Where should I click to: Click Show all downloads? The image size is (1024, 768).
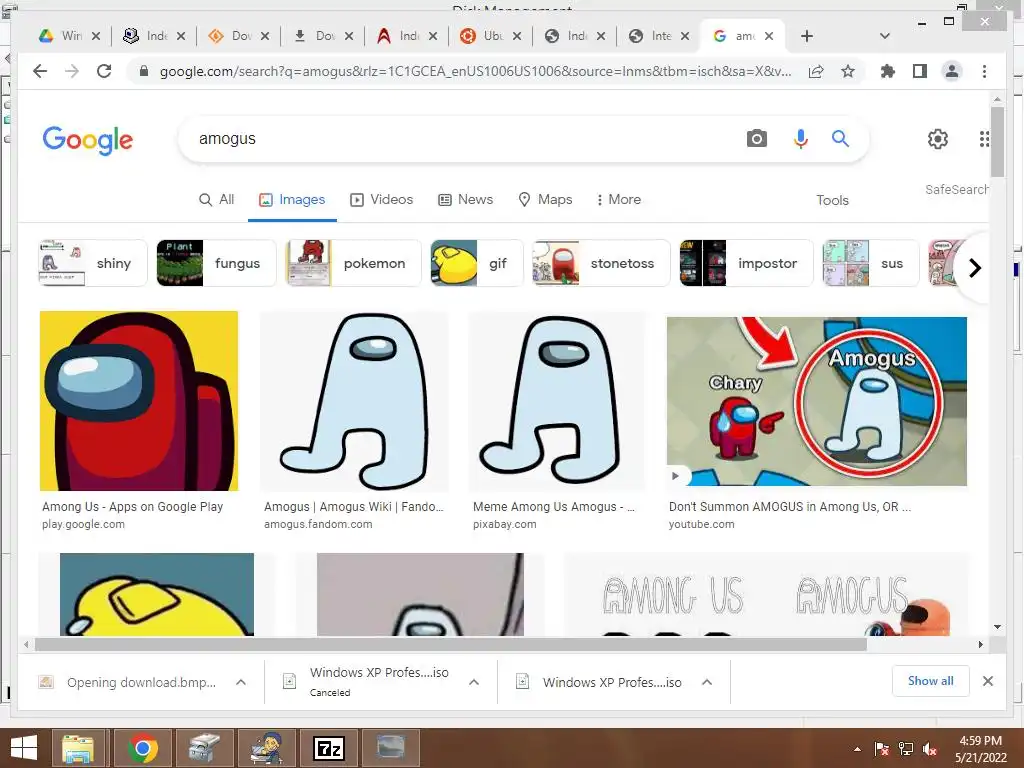point(931,681)
